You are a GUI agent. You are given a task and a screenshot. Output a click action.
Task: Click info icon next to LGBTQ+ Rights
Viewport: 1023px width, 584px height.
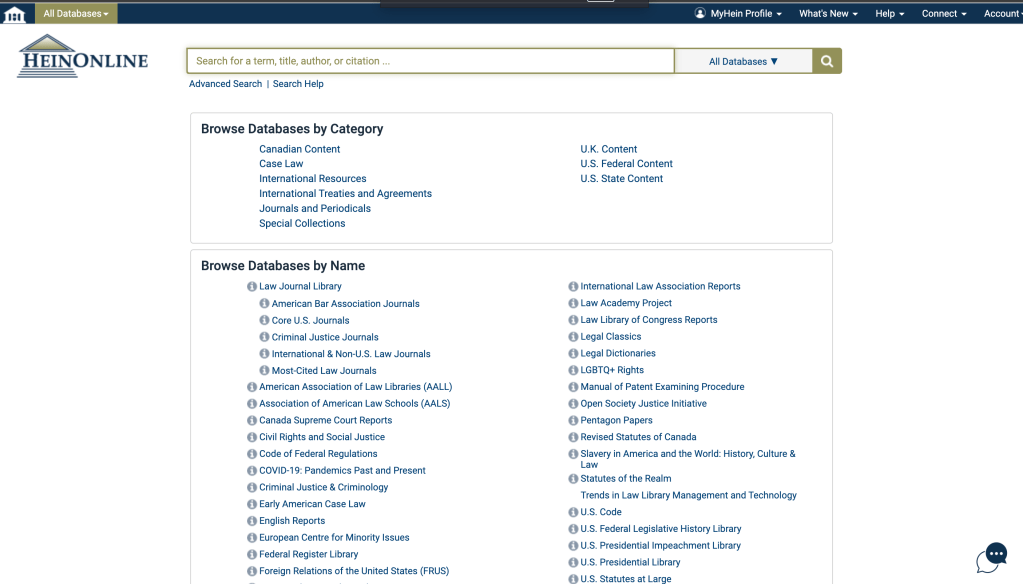tap(573, 370)
